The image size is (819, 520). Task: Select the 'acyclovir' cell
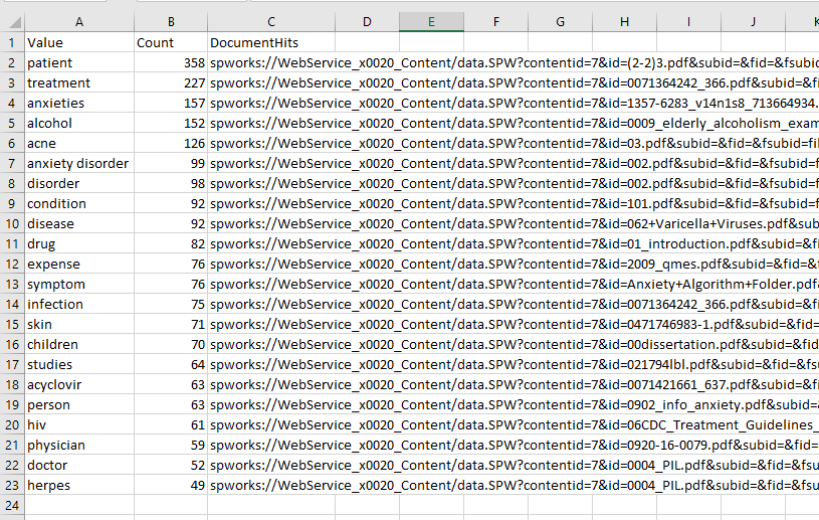tap(79, 385)
